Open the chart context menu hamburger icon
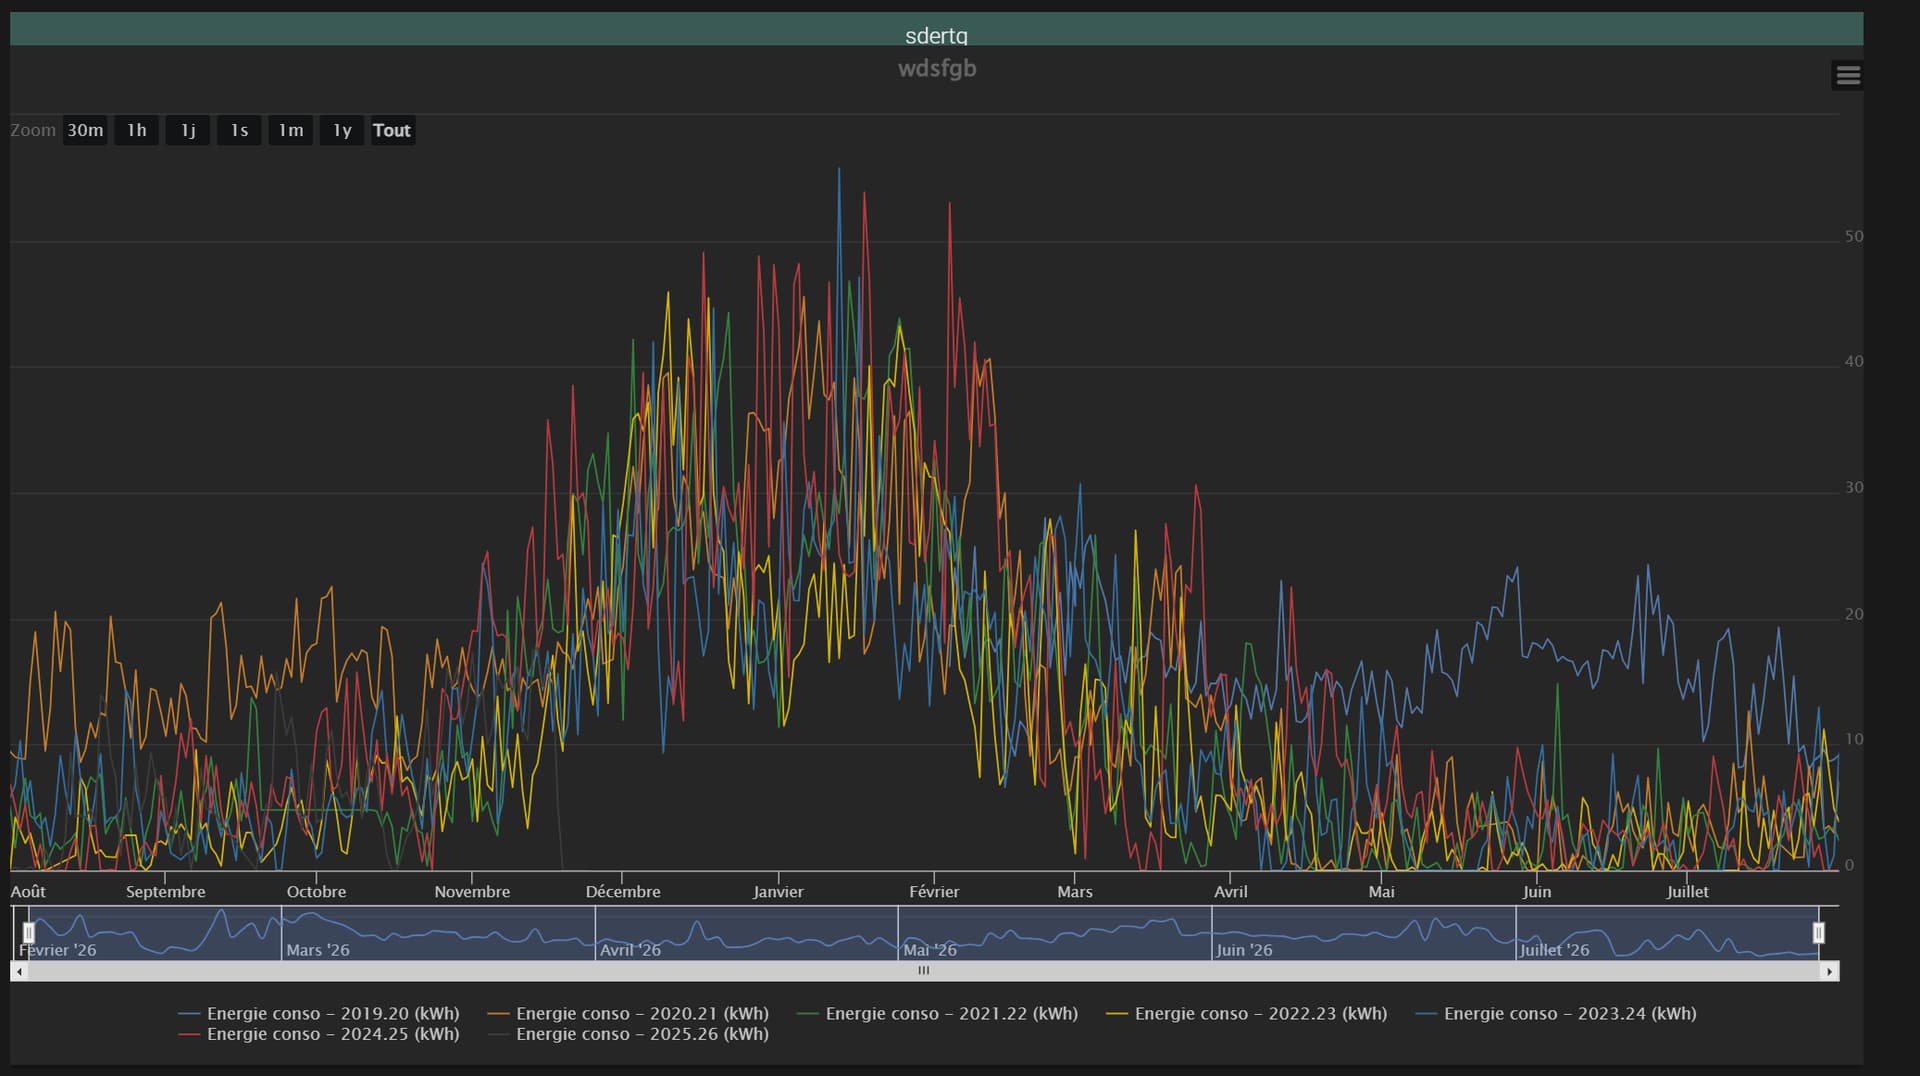Viewport: 1920px width, 1076px height. pos(1847,76)
